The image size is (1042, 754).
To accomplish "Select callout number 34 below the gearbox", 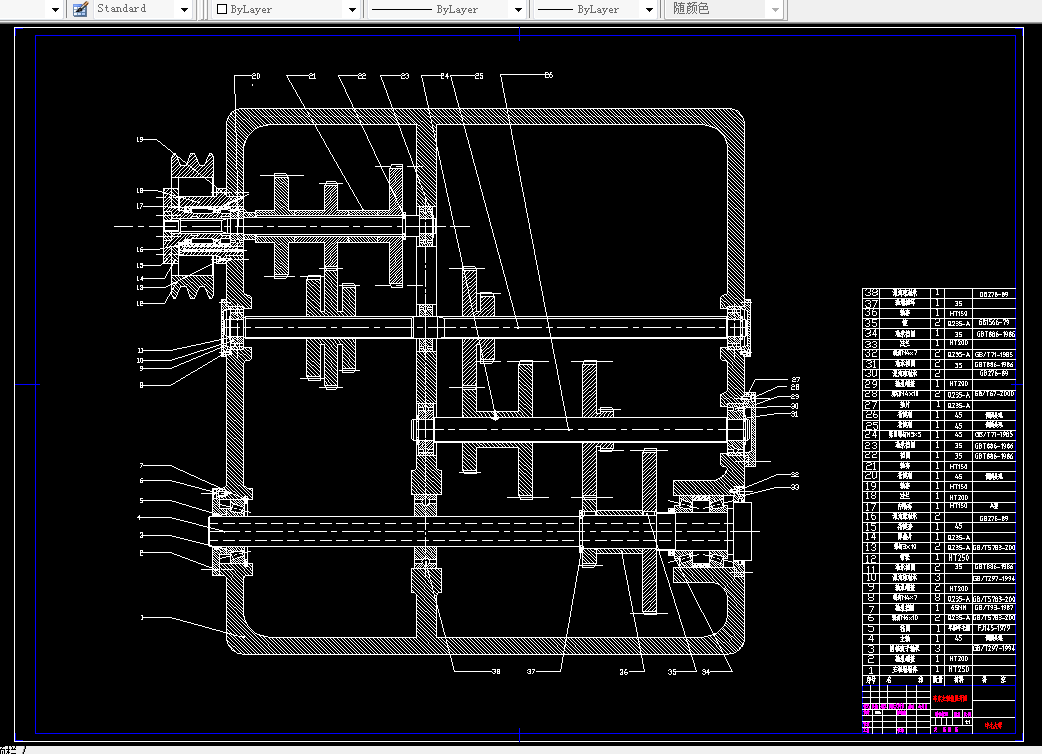I will [706, 672].
